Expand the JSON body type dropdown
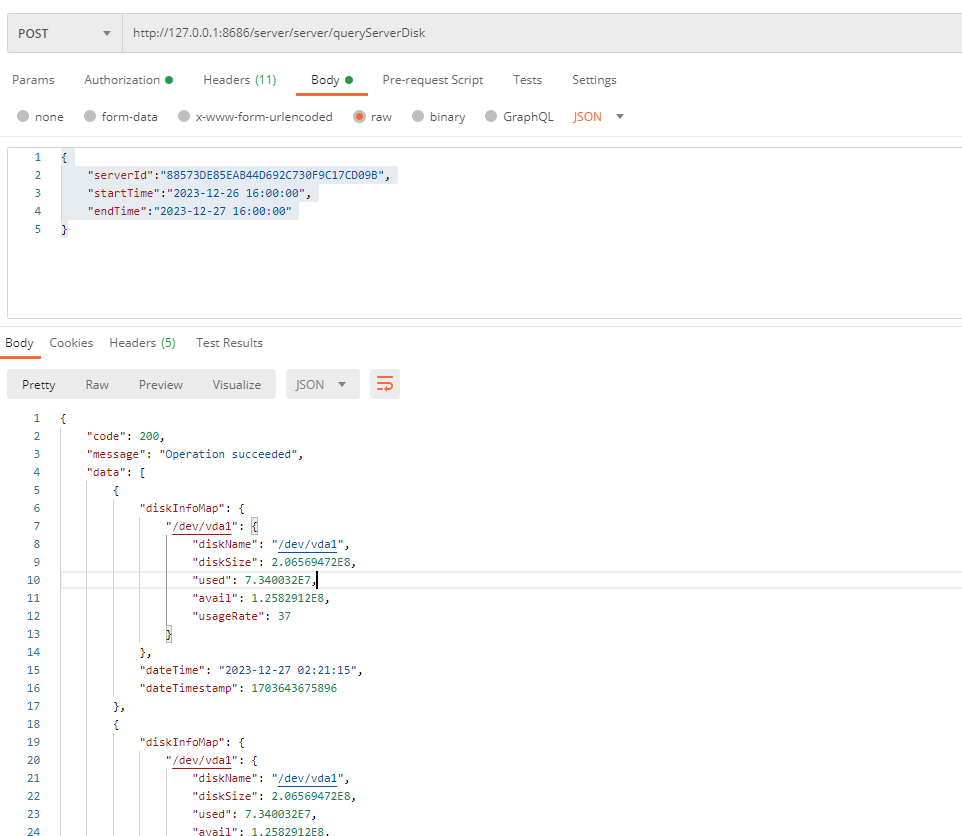962x836 pixels. [598, 117]
